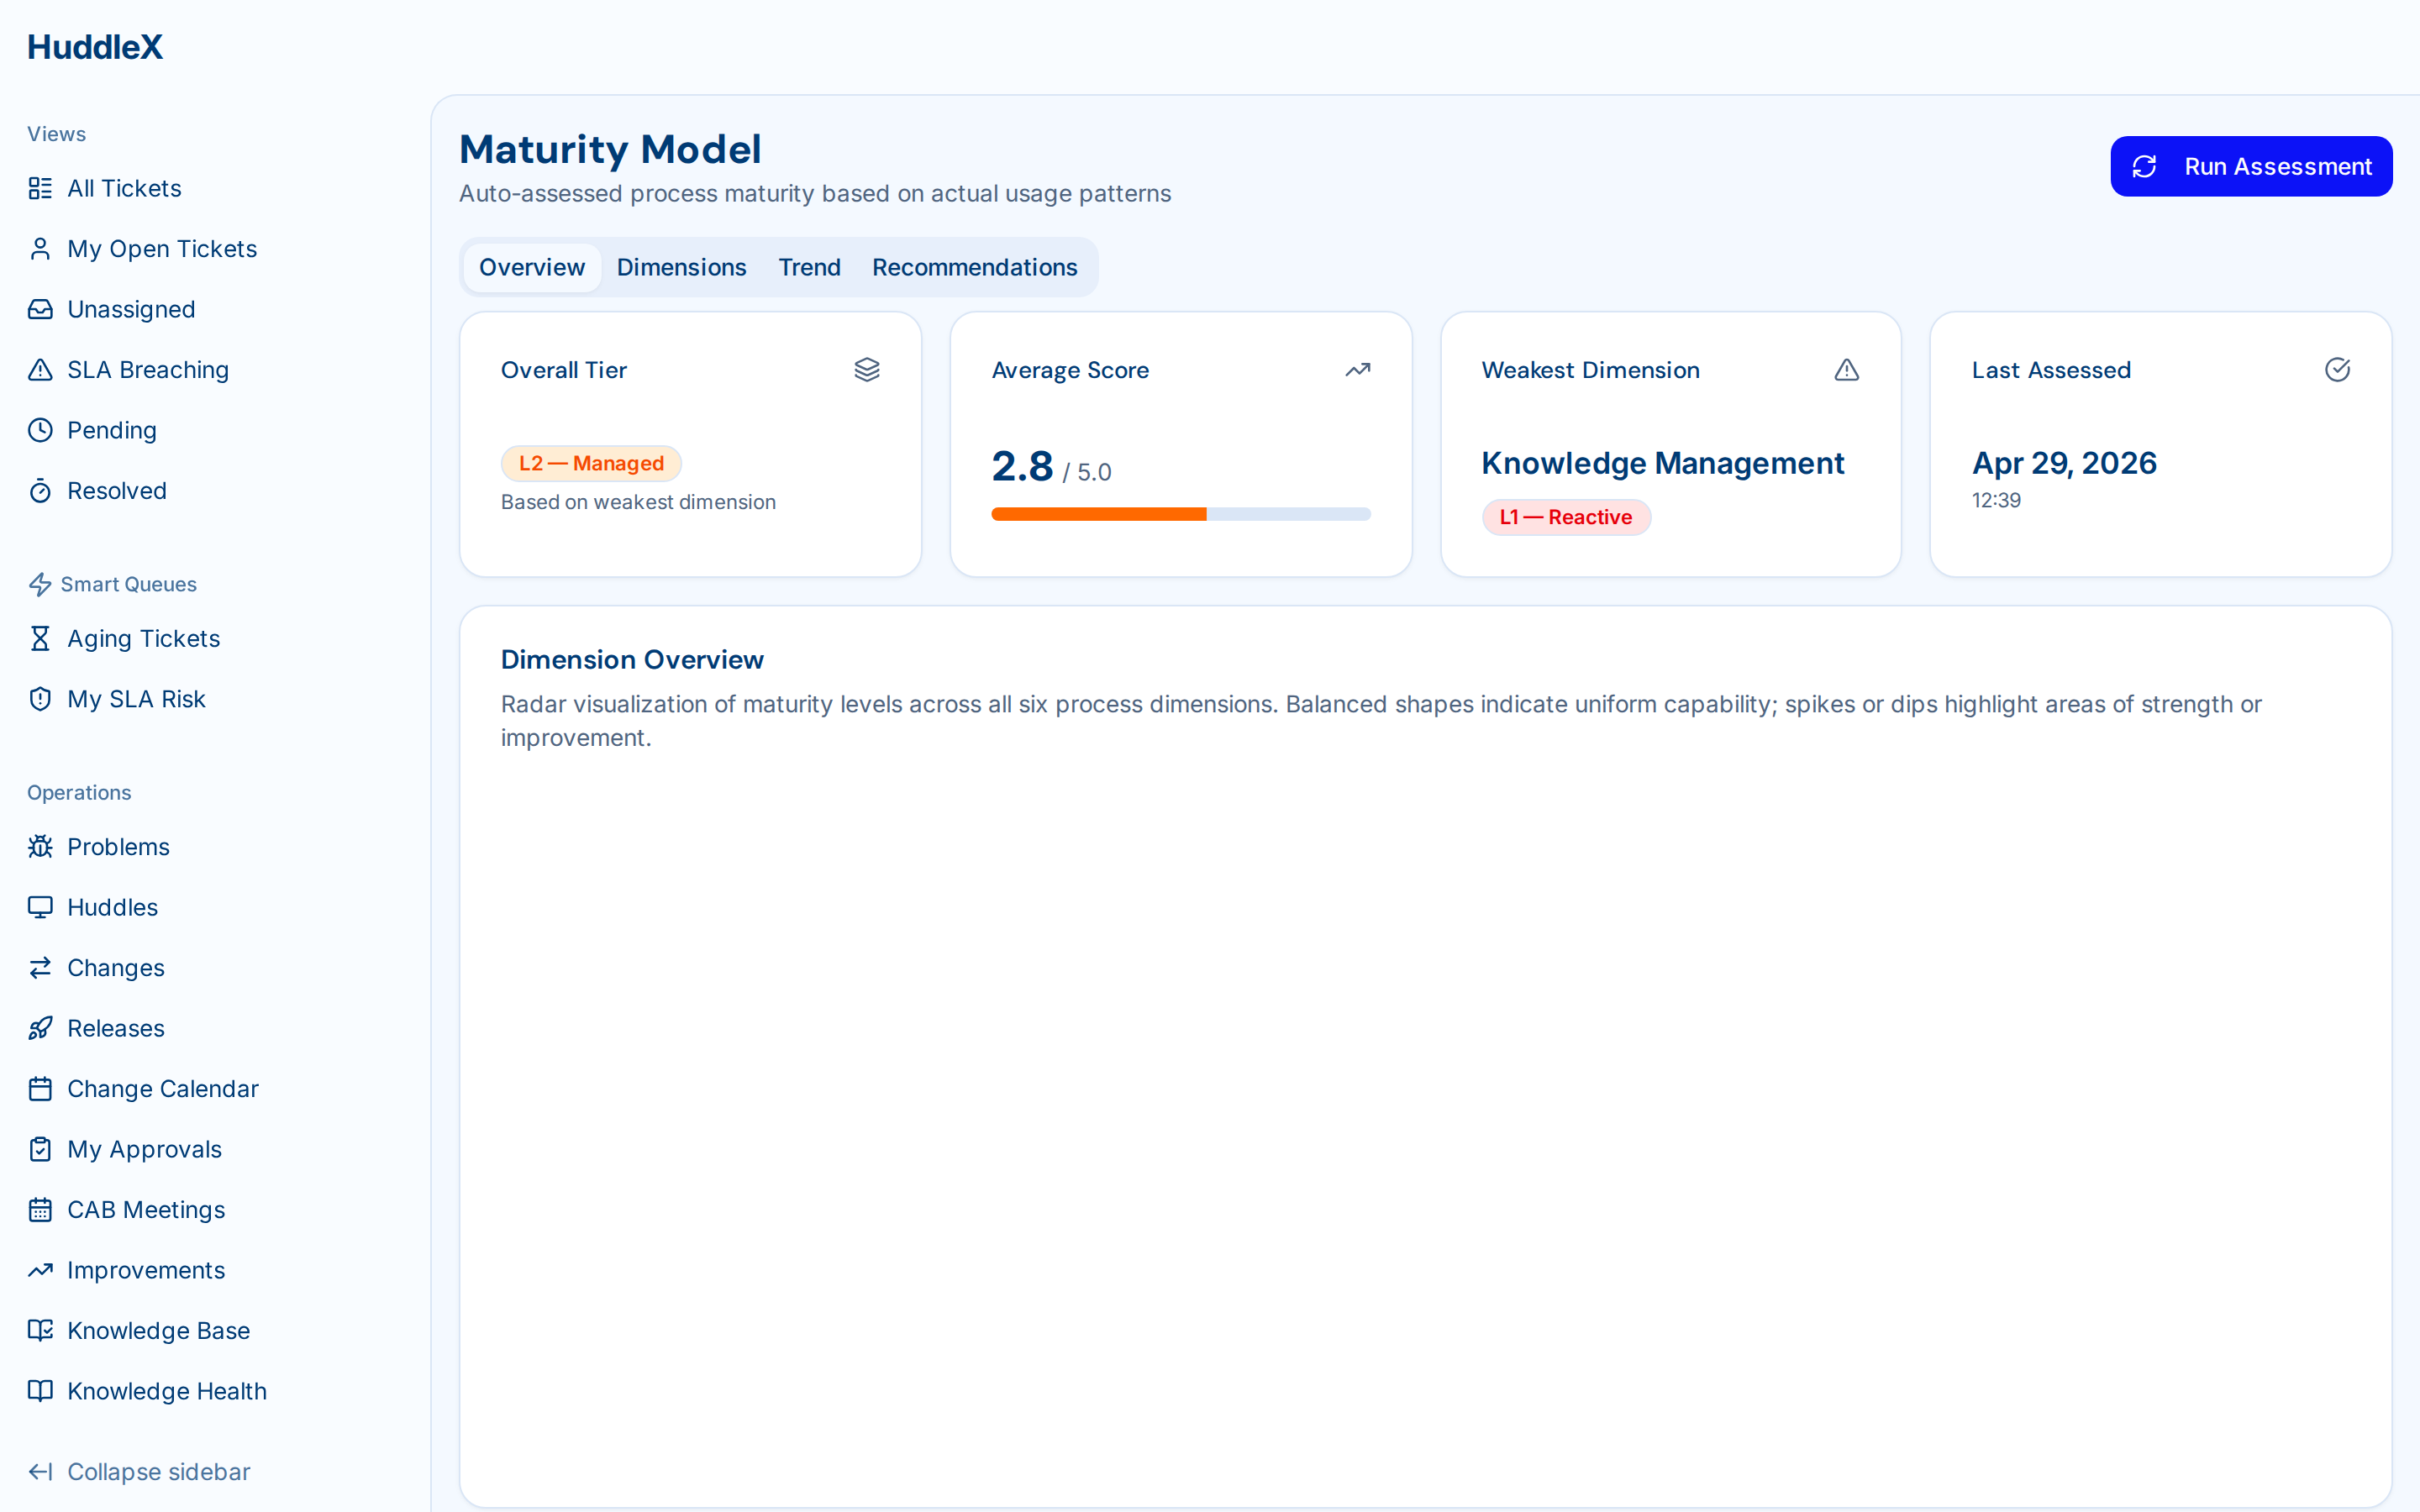2420x1512 pixels.
Task: Click the trend icon on Average Score card
Action: pos(1358,370)
